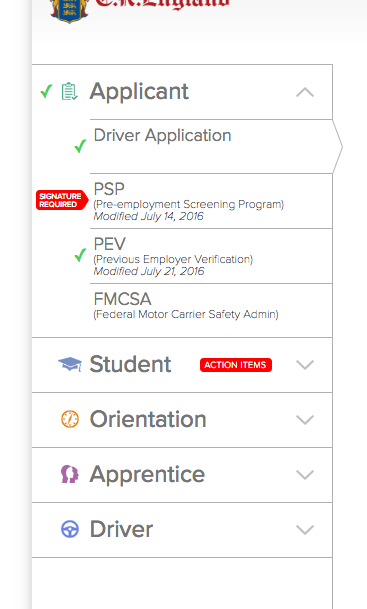Viewport: 367px width, 609px height.
Task: Expand the Student section chevron
Action: (305, 365)
